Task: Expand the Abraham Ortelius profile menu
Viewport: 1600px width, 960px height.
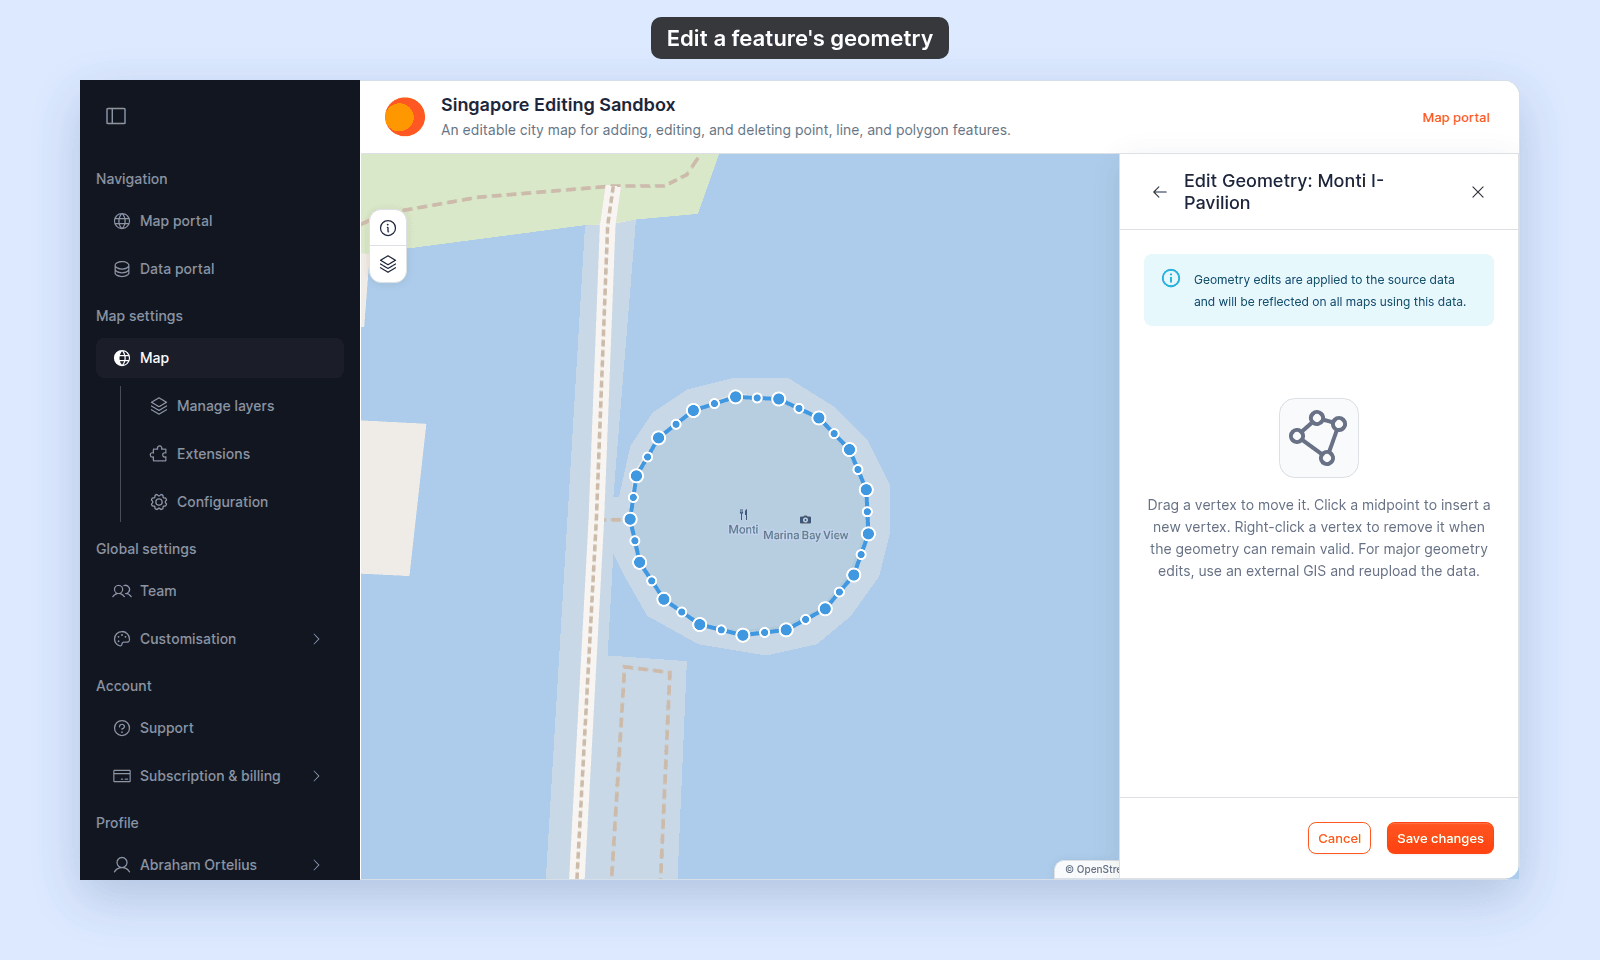Action: point(316,865)
